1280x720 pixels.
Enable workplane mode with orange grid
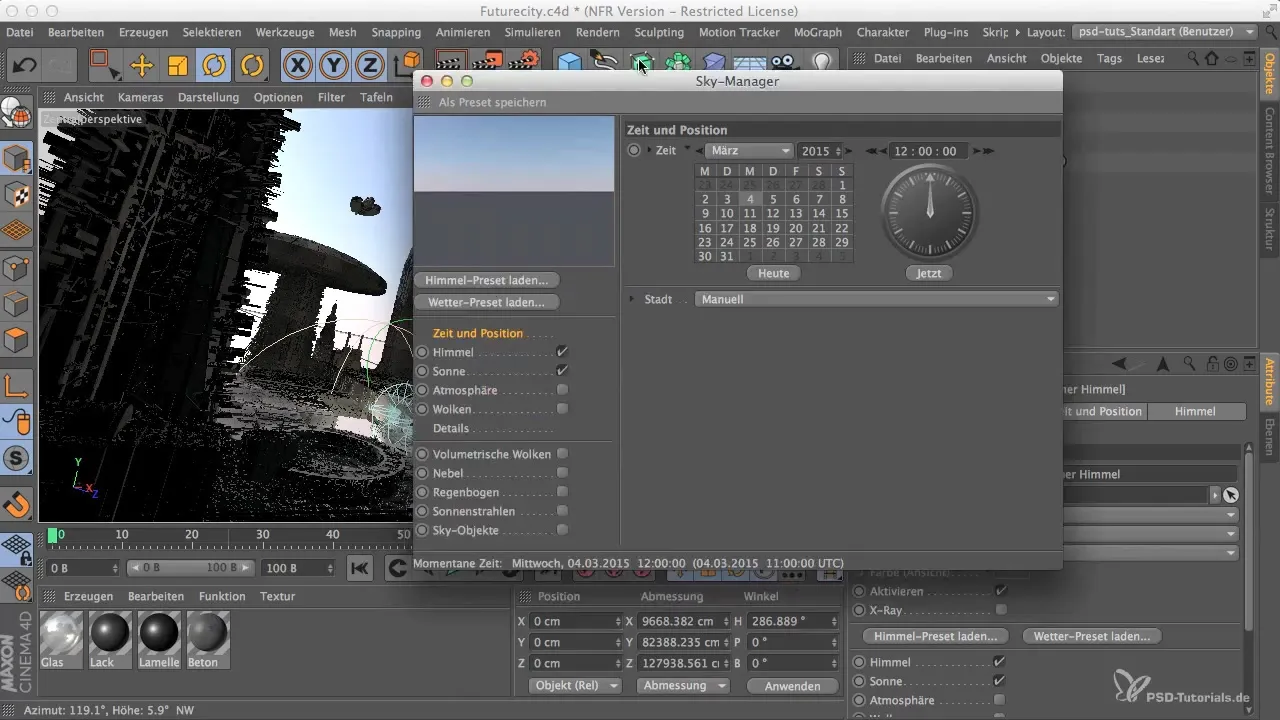[x=17, y=231]
